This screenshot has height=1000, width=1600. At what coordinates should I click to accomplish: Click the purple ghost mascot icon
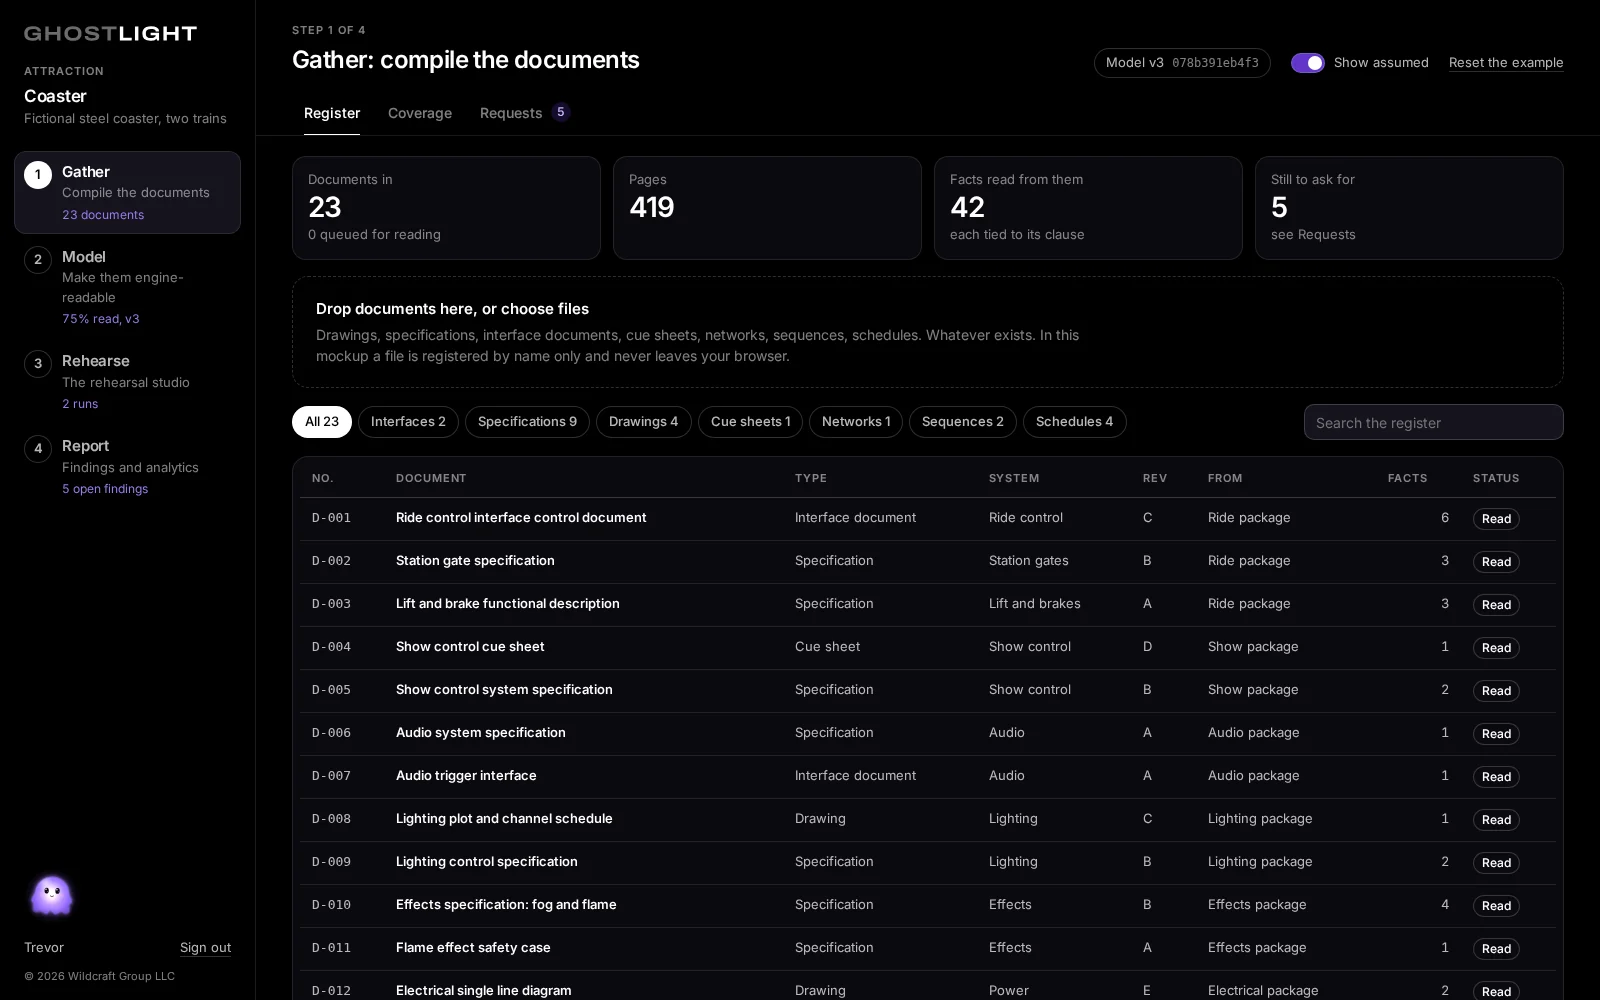pos(51,896)
